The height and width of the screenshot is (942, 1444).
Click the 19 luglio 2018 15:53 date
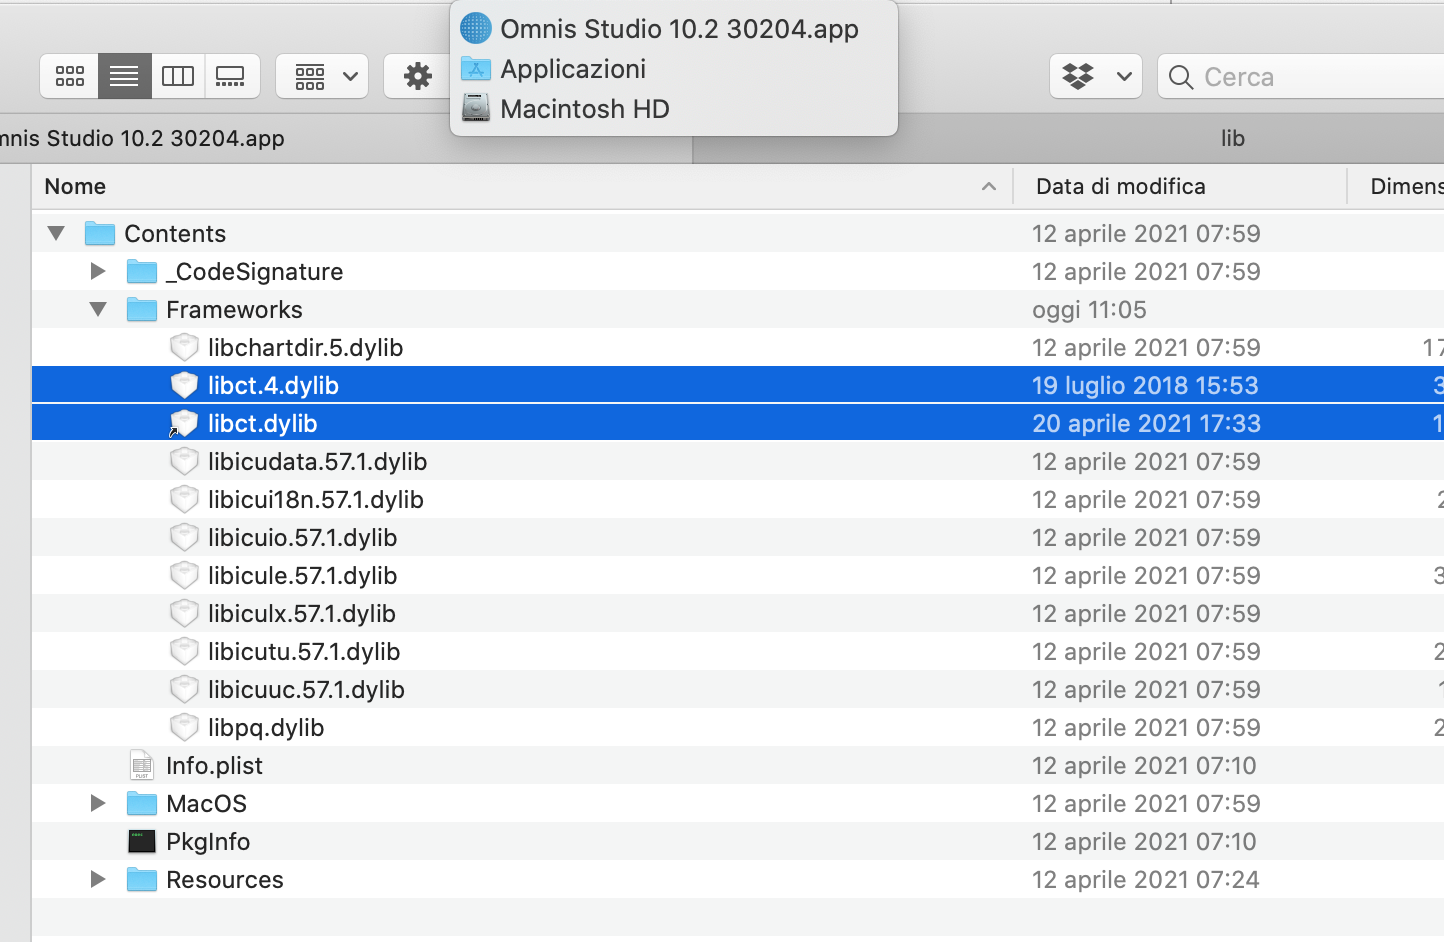[1145, 385]
